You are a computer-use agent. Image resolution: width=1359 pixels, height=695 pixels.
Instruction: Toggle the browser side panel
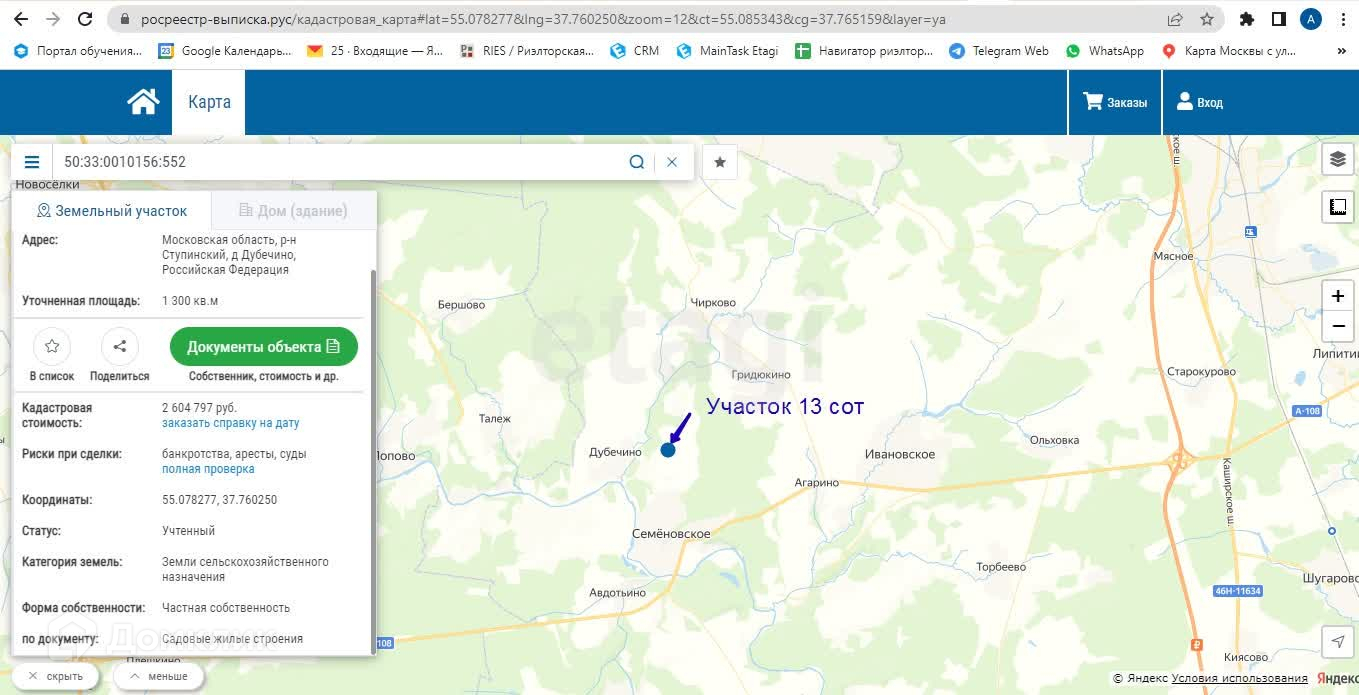click(x=1278, y=19)
